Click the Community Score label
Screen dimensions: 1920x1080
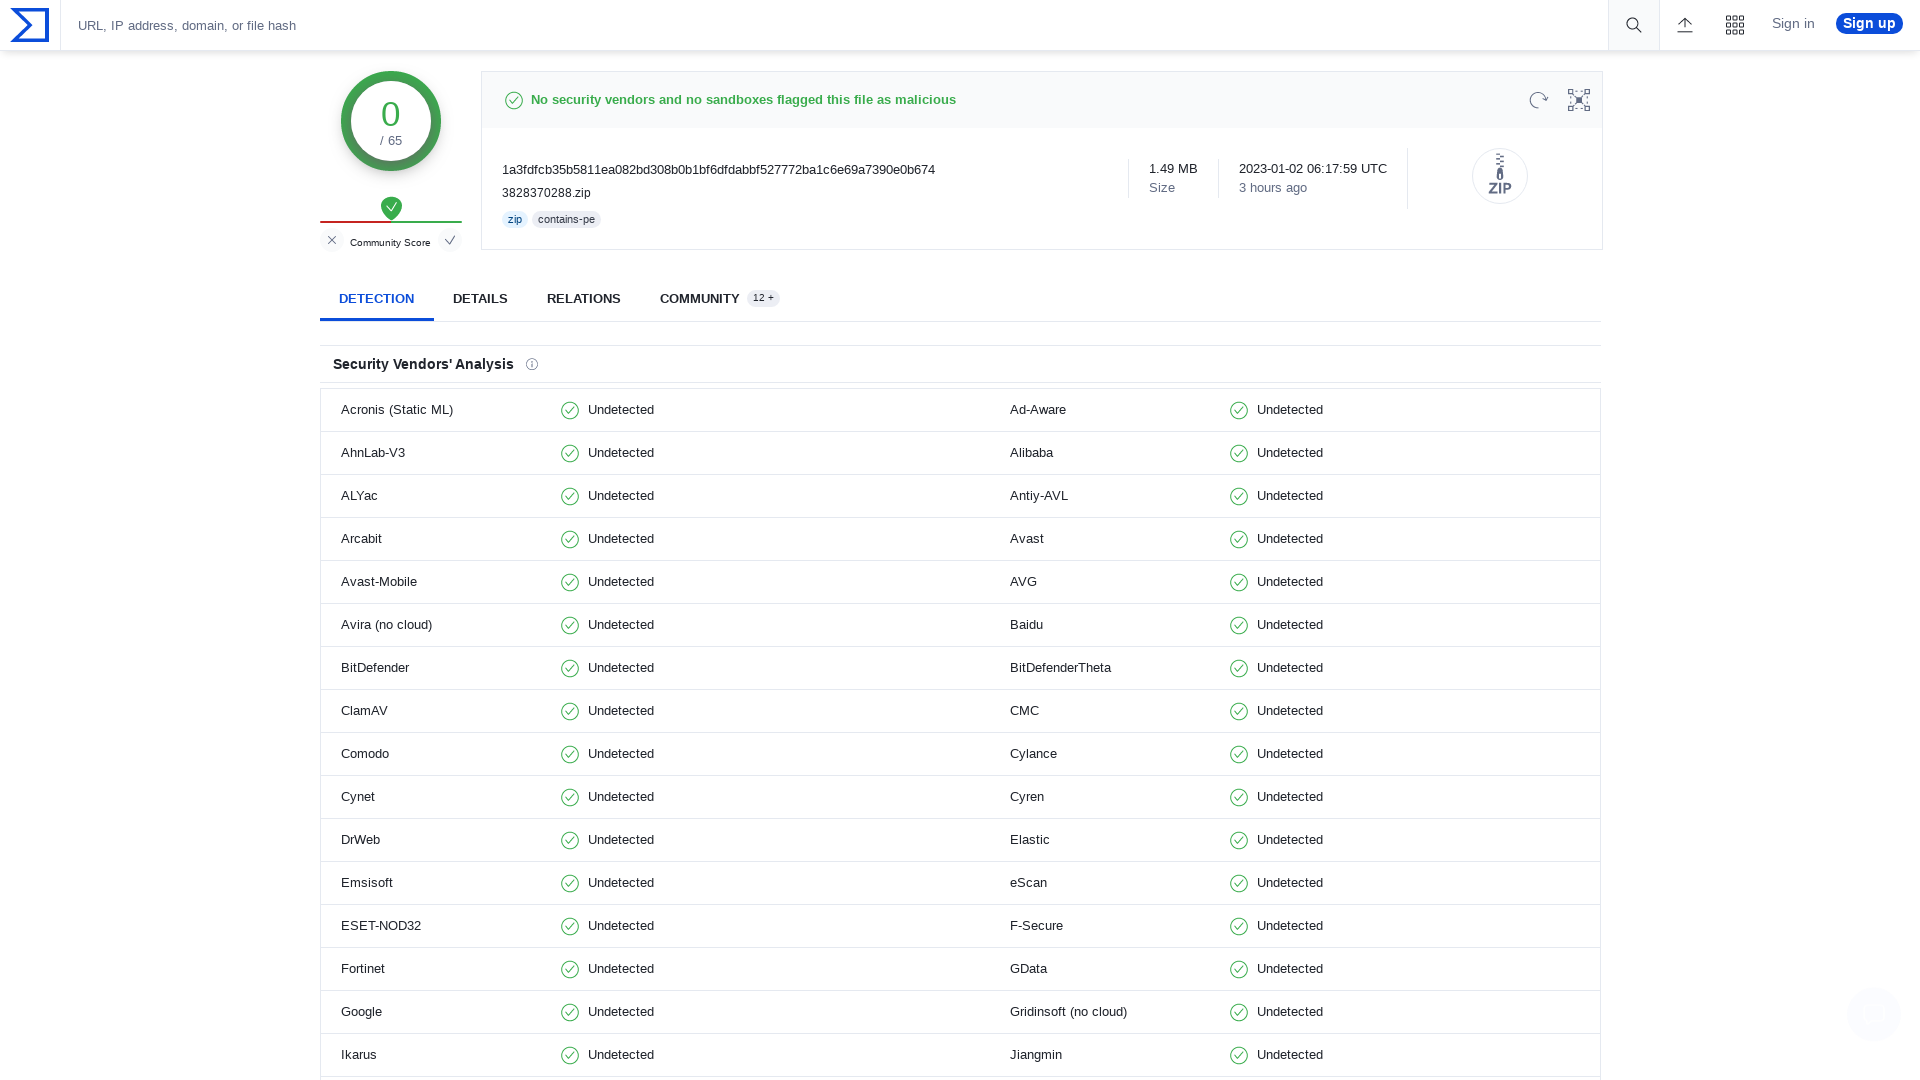click(390, 243)
